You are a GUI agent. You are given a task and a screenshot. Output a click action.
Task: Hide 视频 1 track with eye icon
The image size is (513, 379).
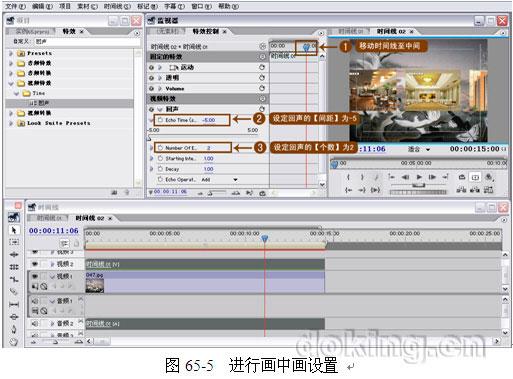pyautogui.click(x=35, y=276)
